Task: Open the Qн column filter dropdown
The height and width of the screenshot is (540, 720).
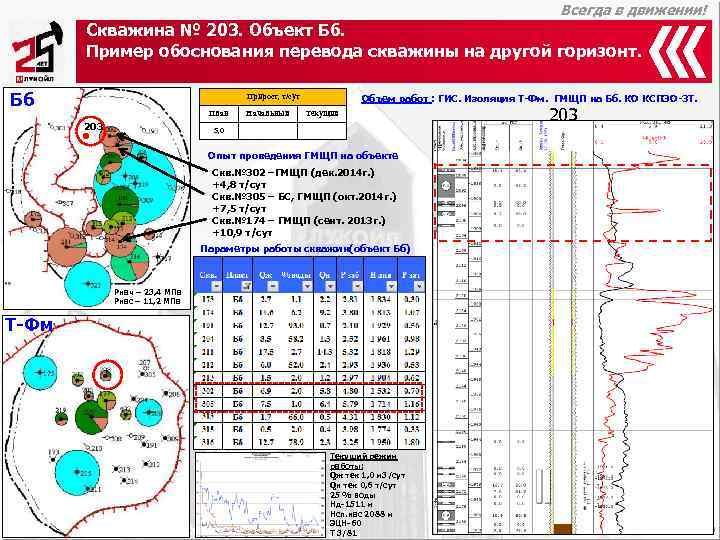Action: [330, 287]
